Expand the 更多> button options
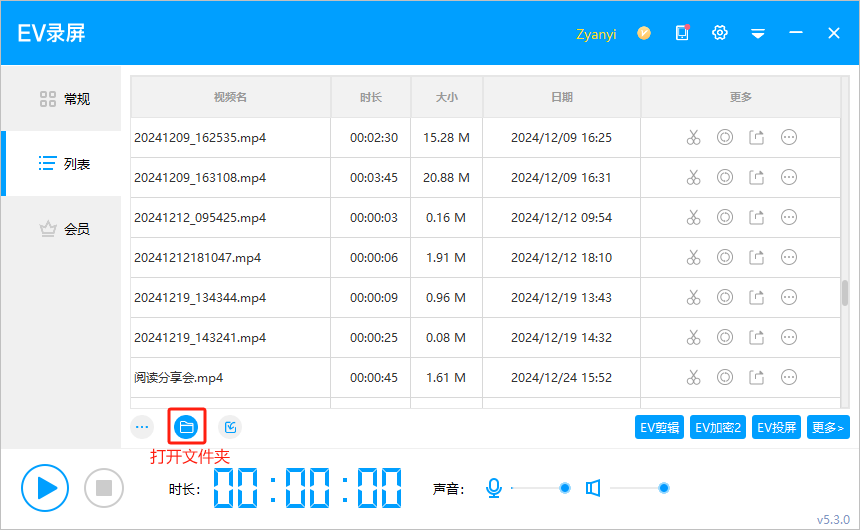The height and width of the screenshot is (530, 860). 828,428
